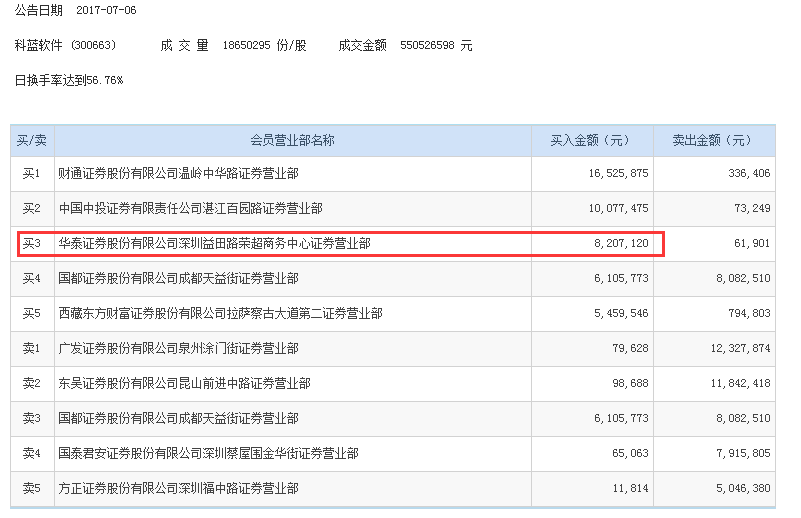Image resolution: width=801 pixels, height=518 pixels.
Task: Select the 卖4 row label
Action: 32,454
